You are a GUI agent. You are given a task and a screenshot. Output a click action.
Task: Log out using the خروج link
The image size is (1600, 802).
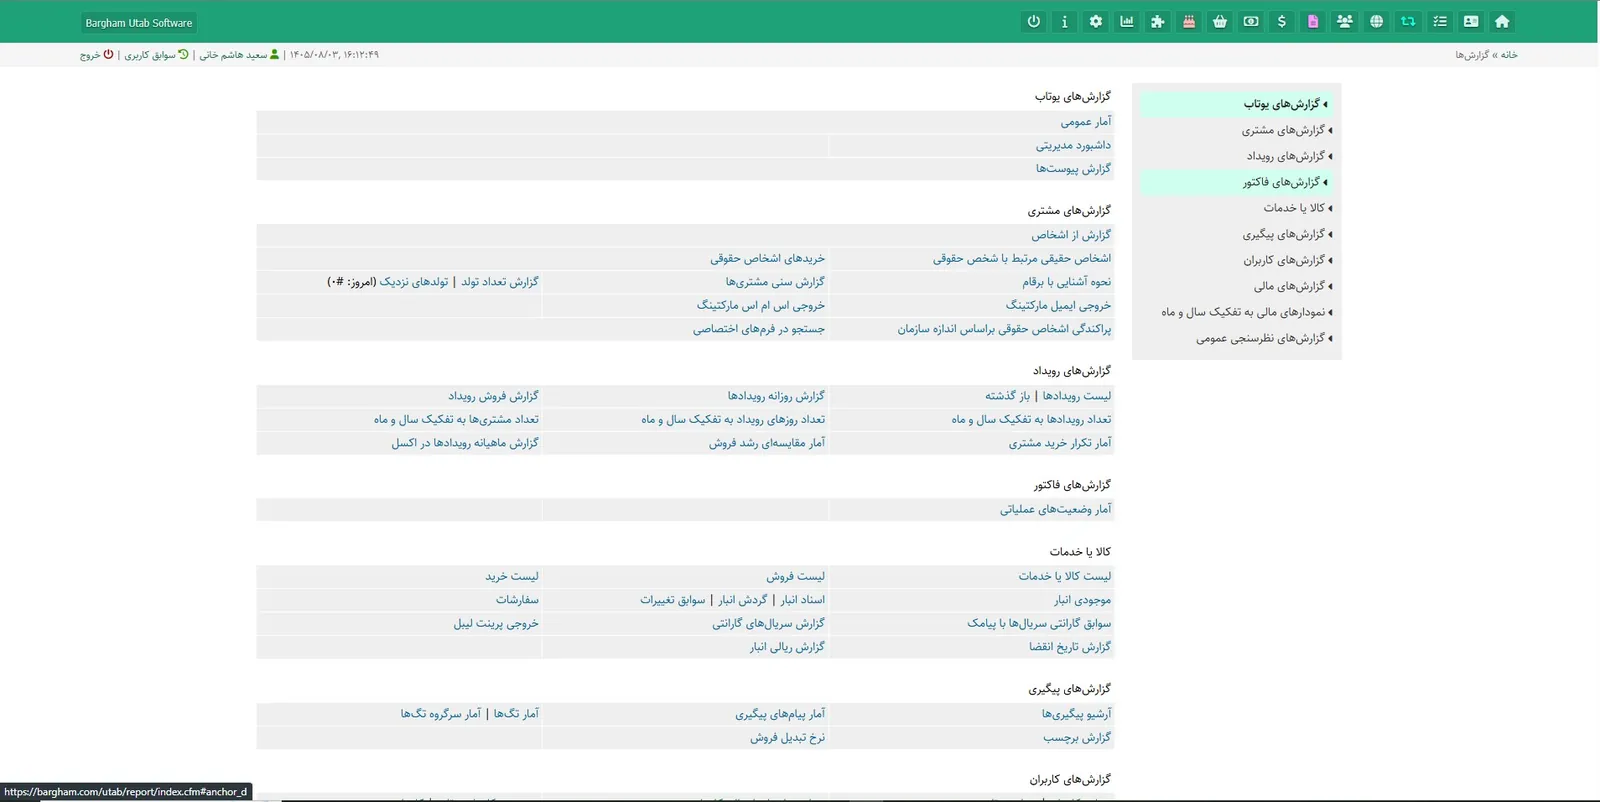[96, 55]
